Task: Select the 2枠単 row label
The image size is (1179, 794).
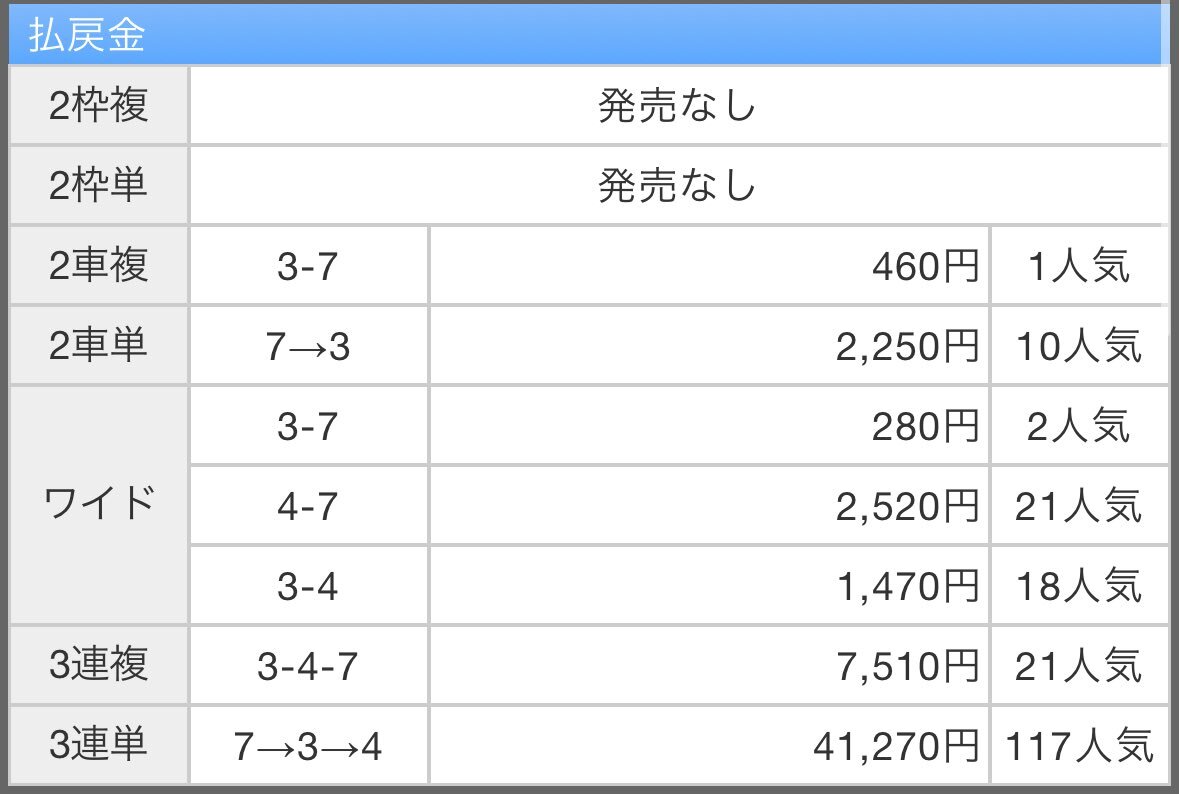Action: pos(99,185)
